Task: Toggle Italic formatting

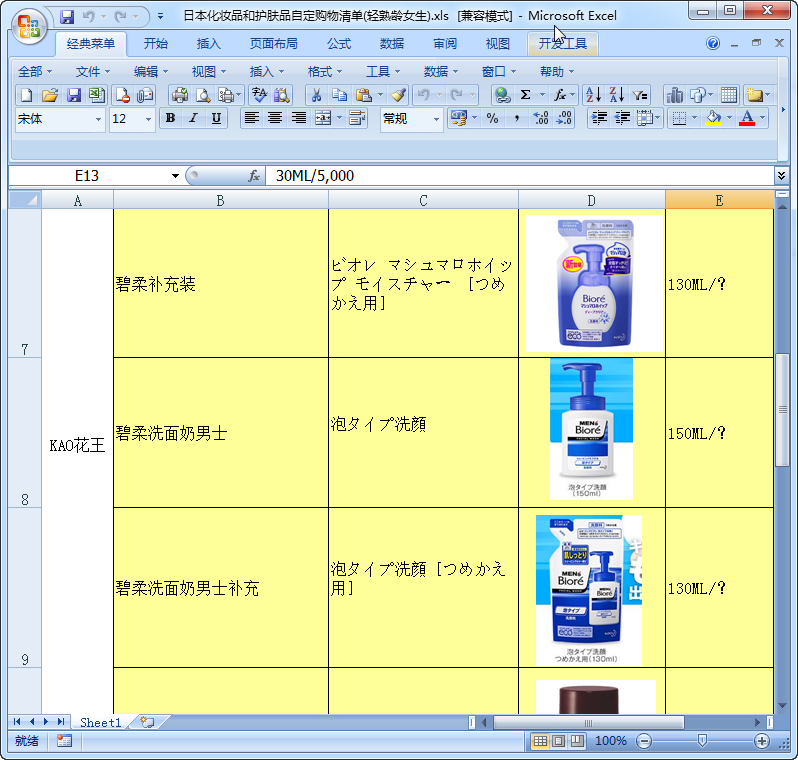Action: [193, 119]
